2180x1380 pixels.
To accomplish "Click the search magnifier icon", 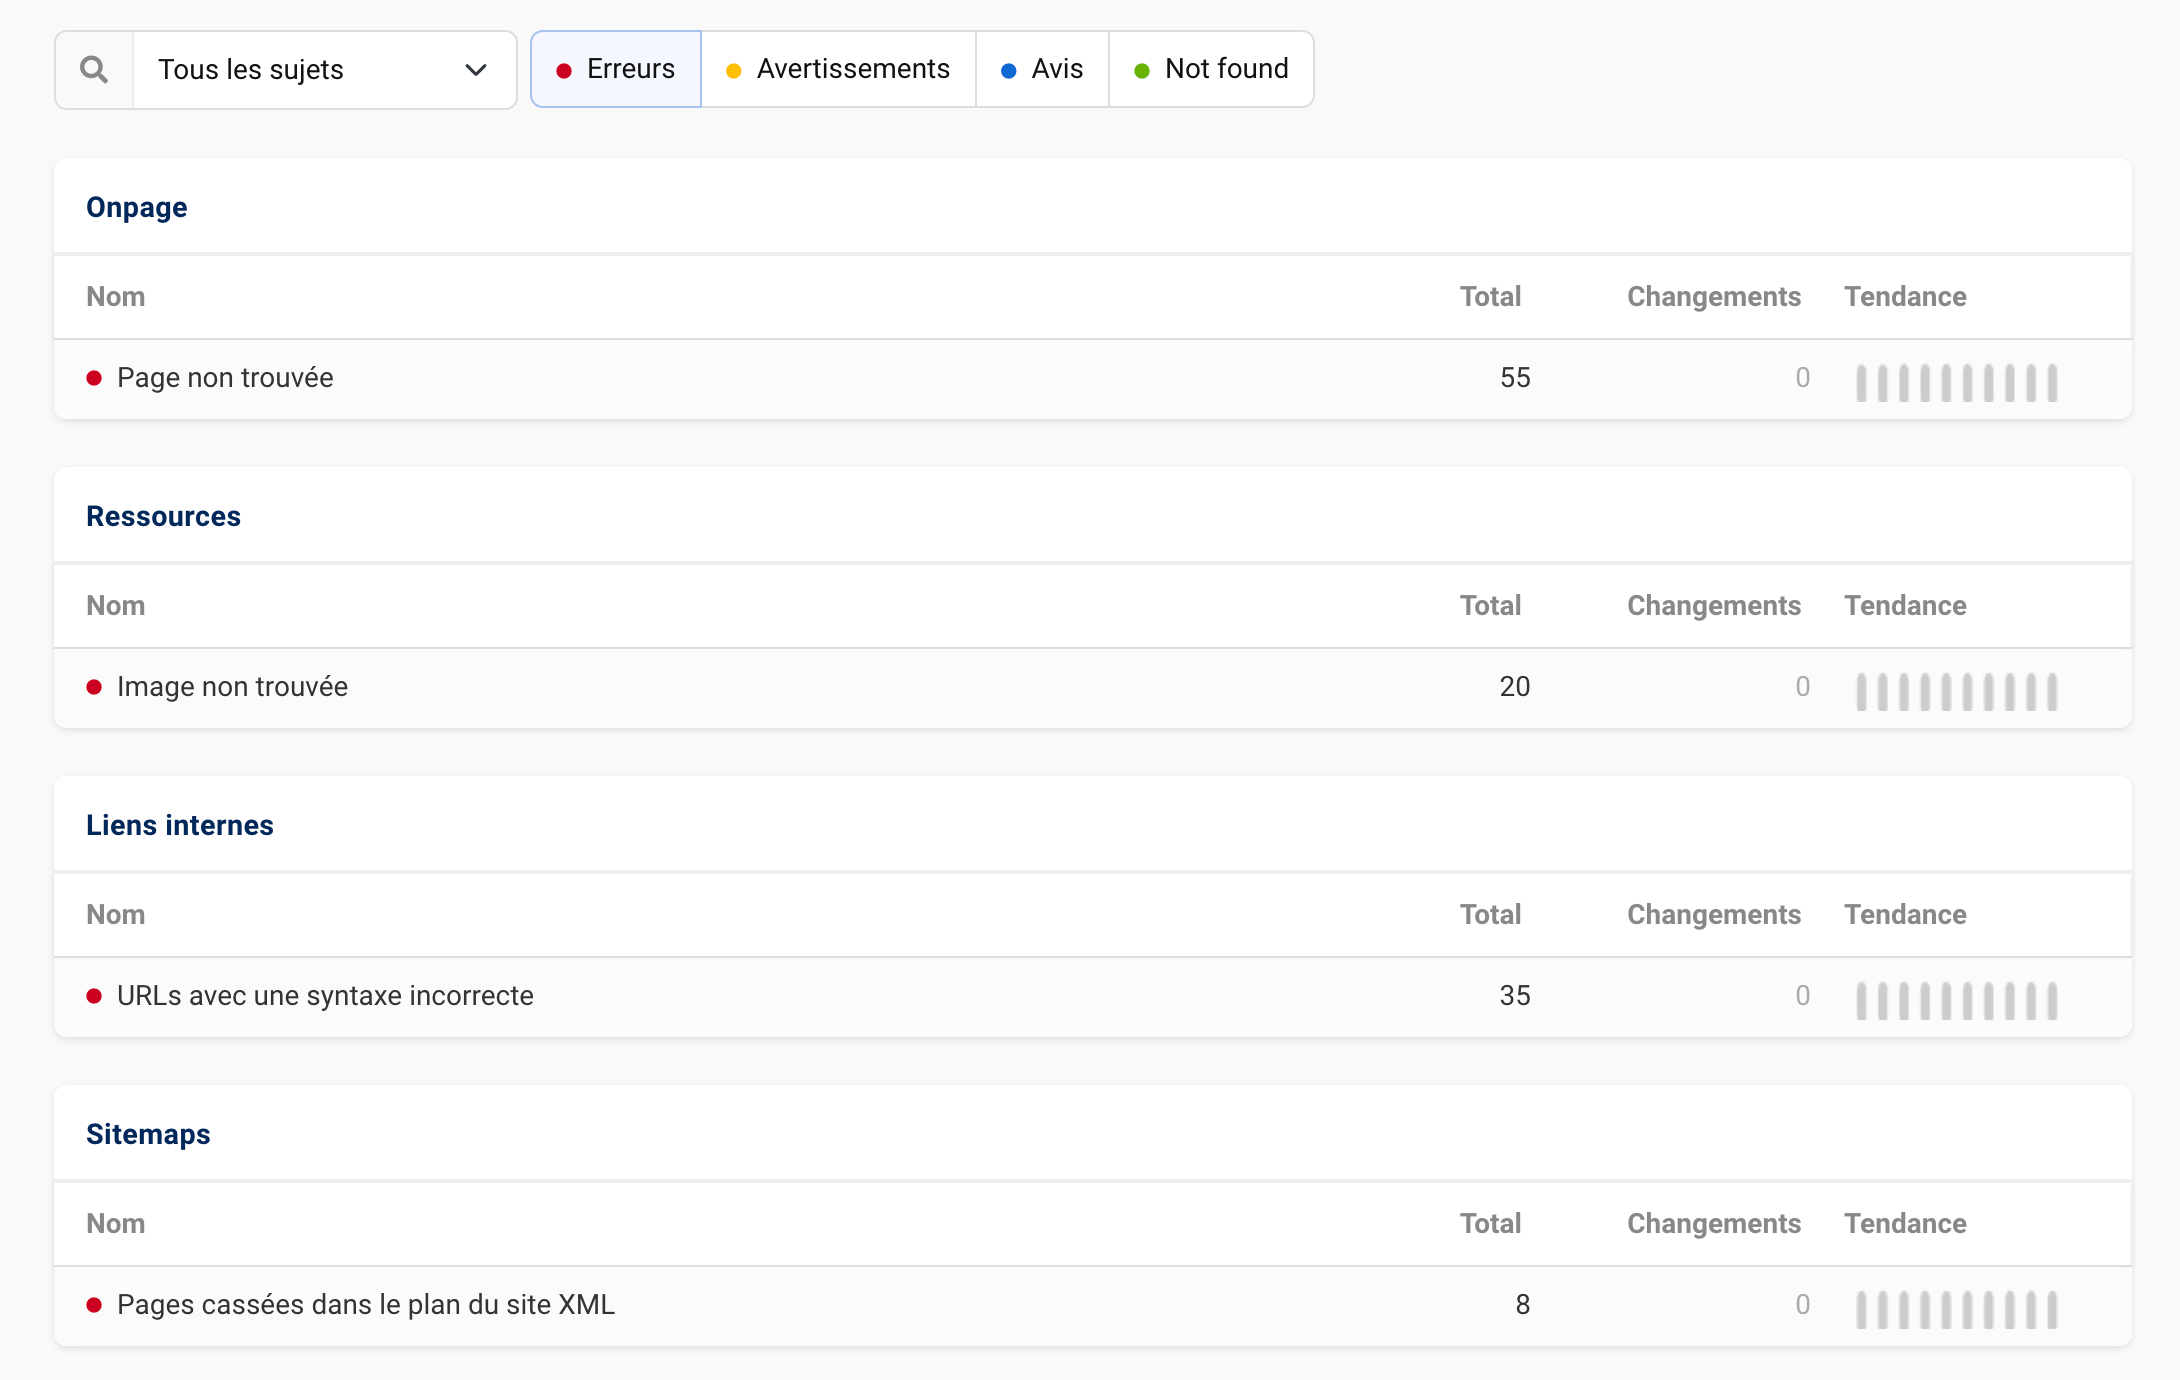I will pos(94,70).
